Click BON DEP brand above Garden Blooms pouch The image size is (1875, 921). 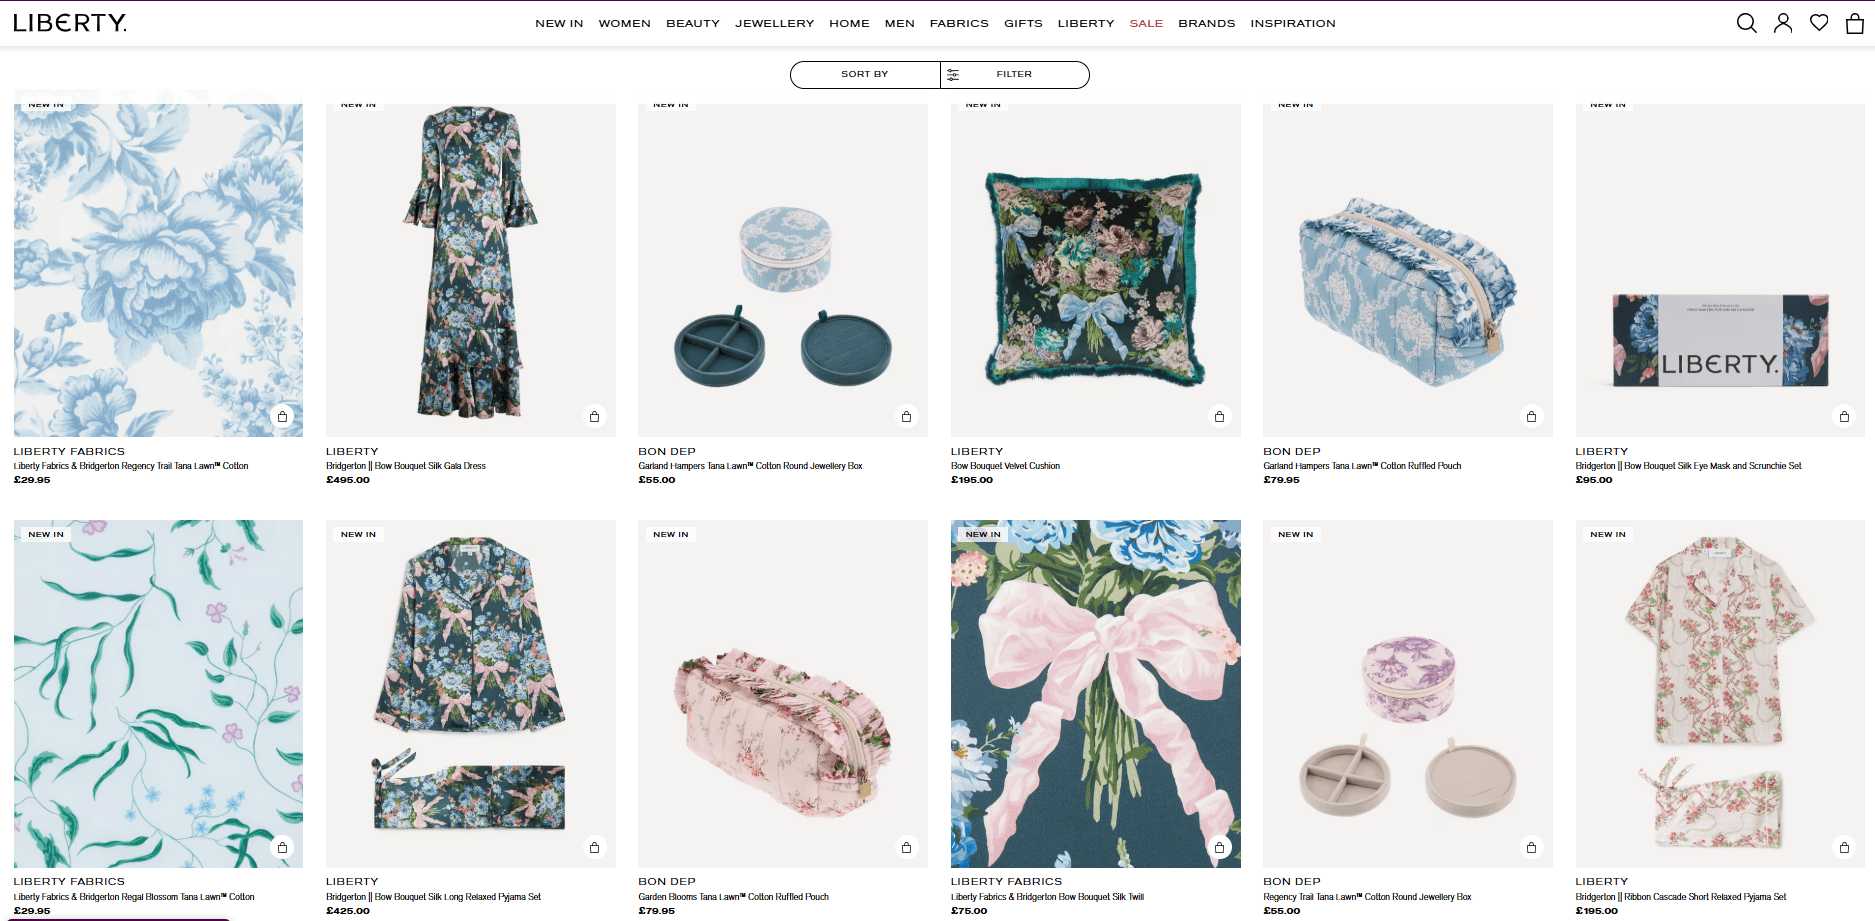click(667, 882)
